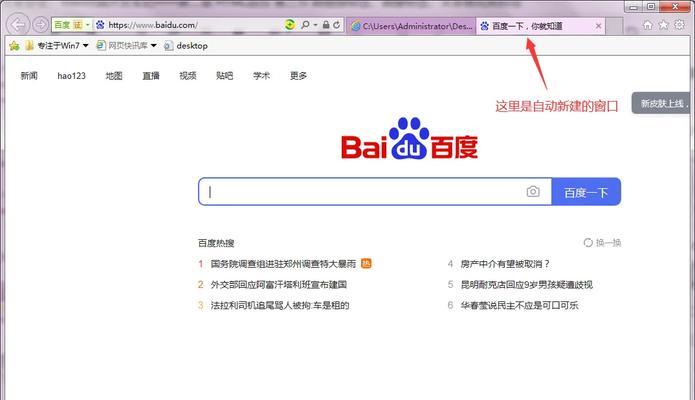Click the add to favorites bar star icon
695x400 pixels.
[14, 45]
